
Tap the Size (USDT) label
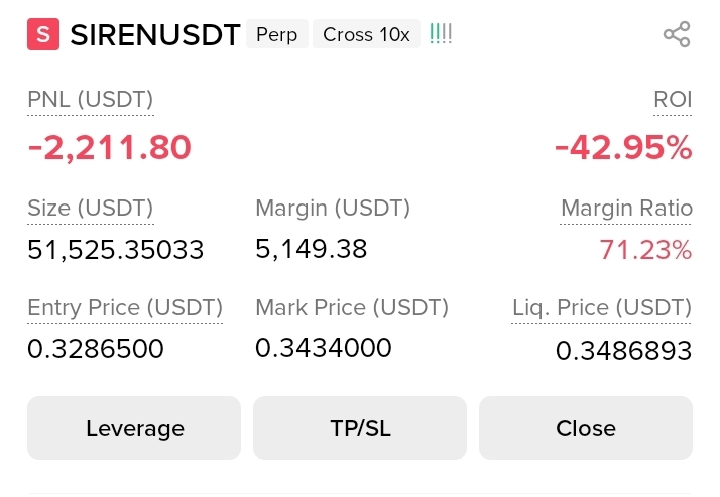(90, 208)
